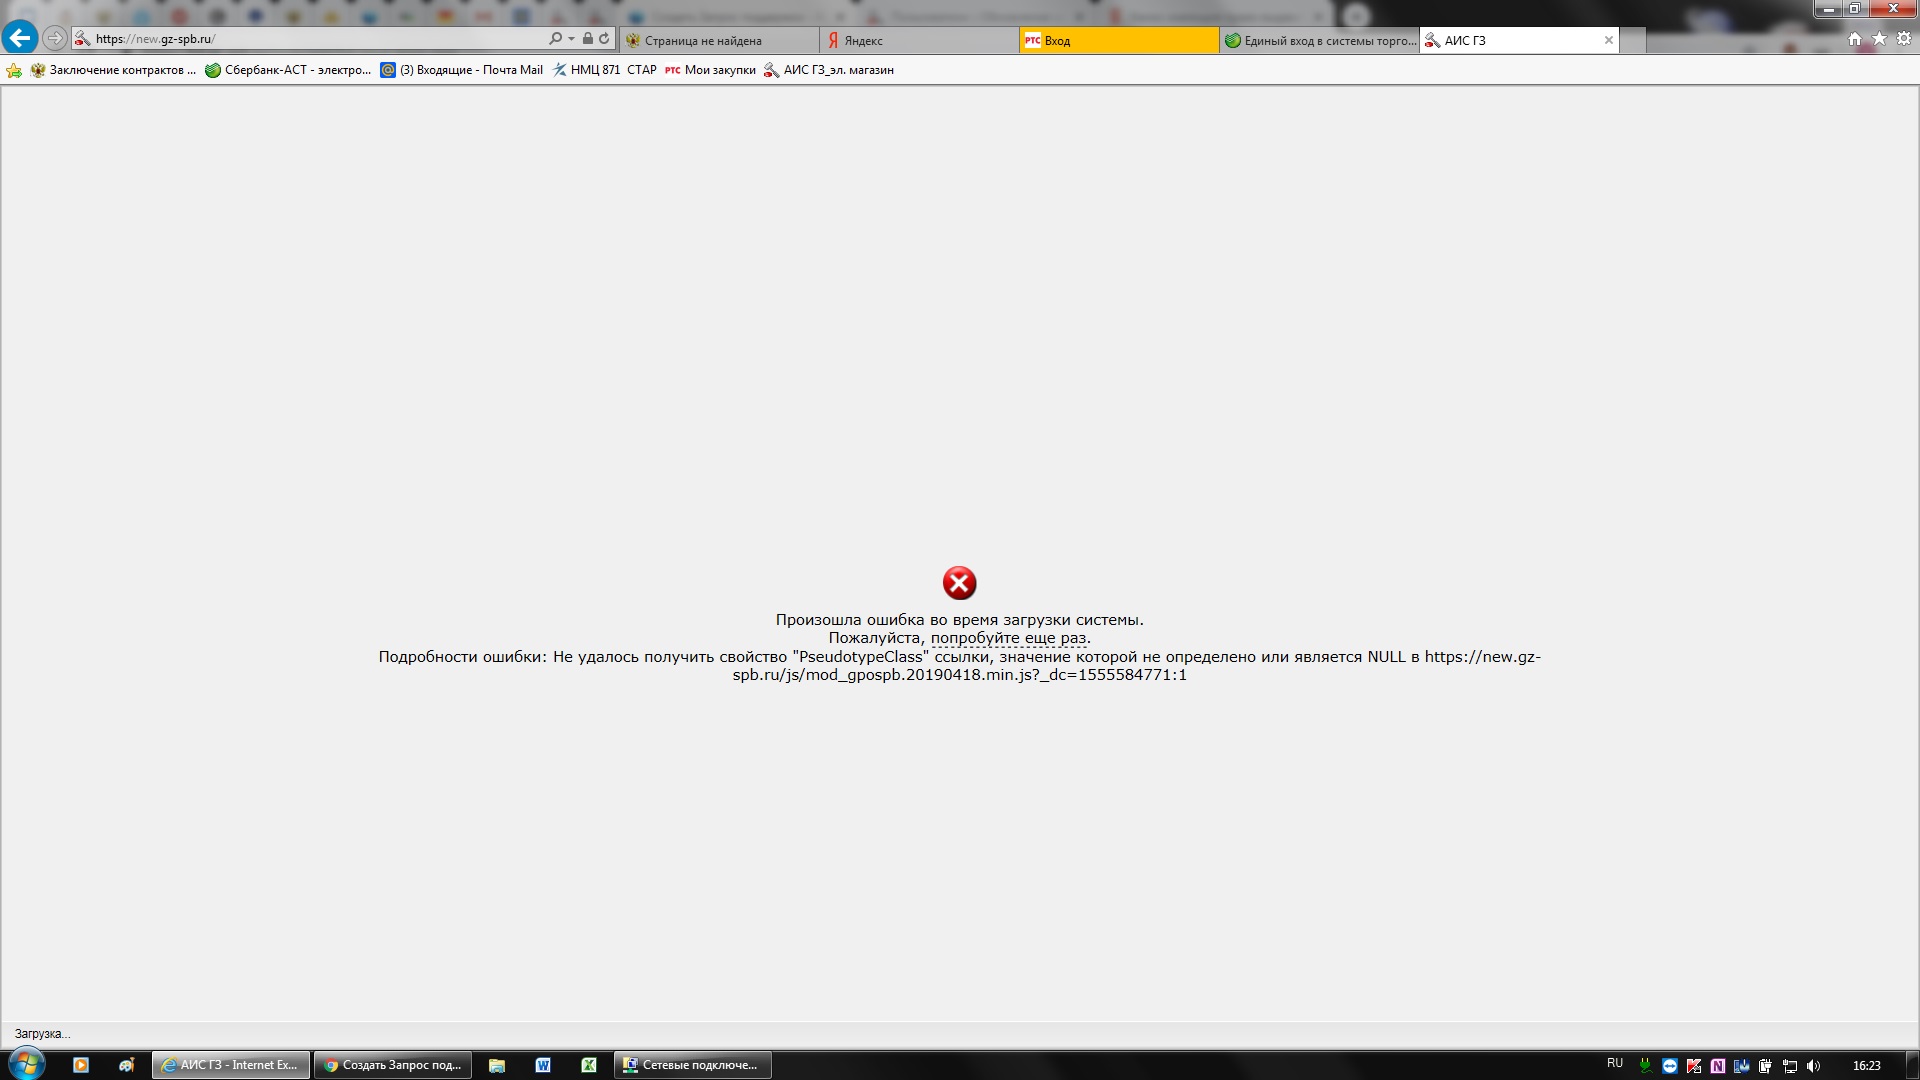Switch to Chrome 'Создать Запрос под...' taskbar button
Screen dimensions: 1920x1080
(393, 1065)
